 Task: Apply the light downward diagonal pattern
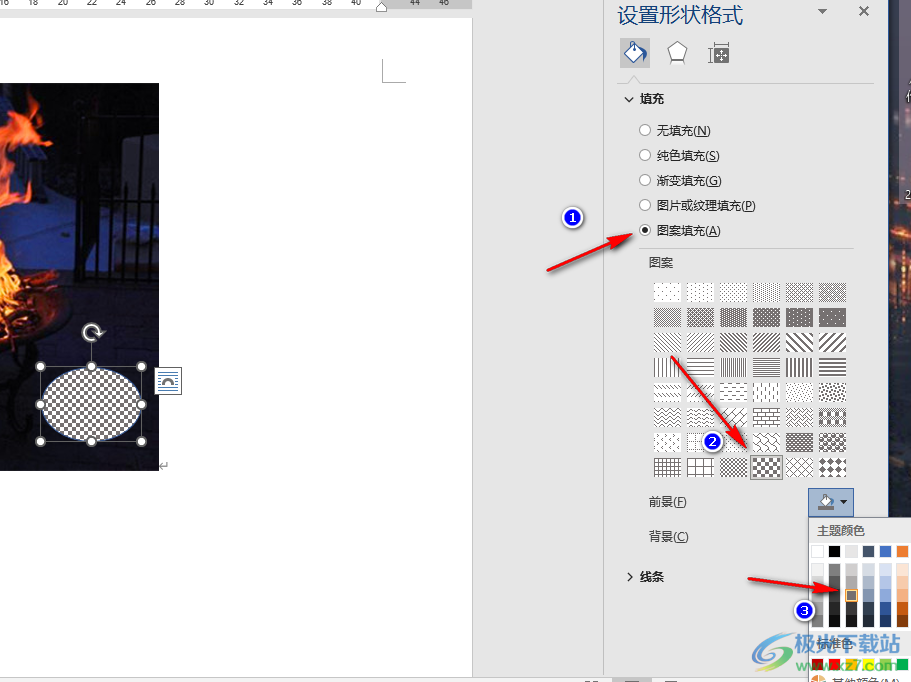click(667, 342)
